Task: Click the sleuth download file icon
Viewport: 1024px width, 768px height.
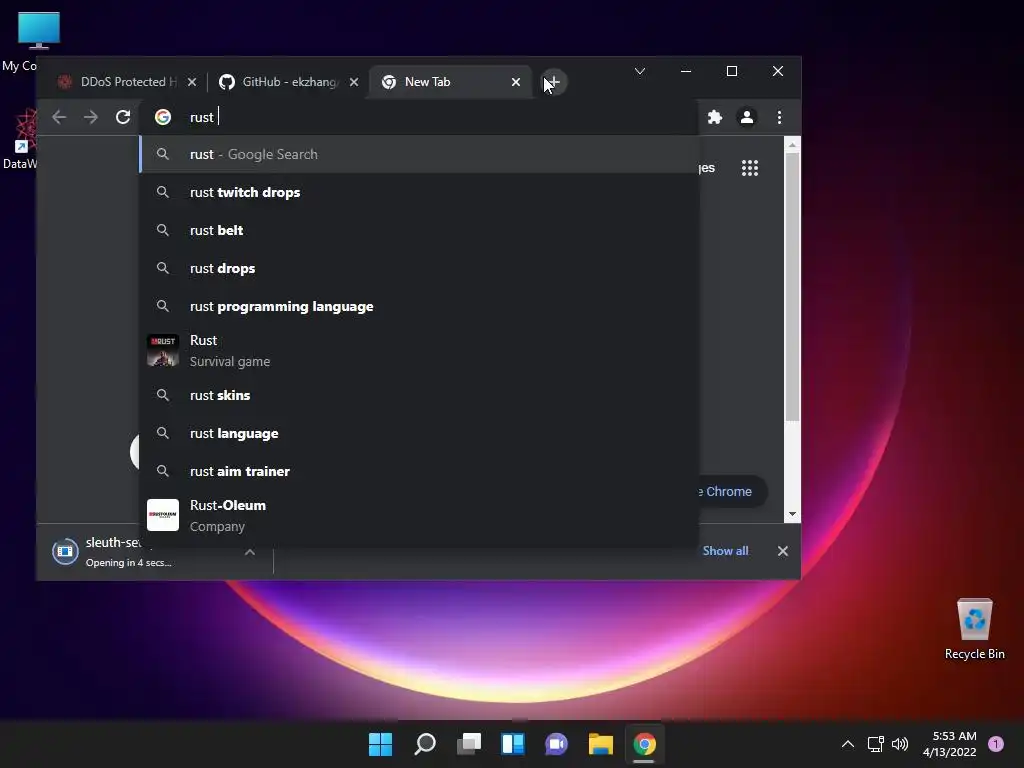Action: point(65,552)
